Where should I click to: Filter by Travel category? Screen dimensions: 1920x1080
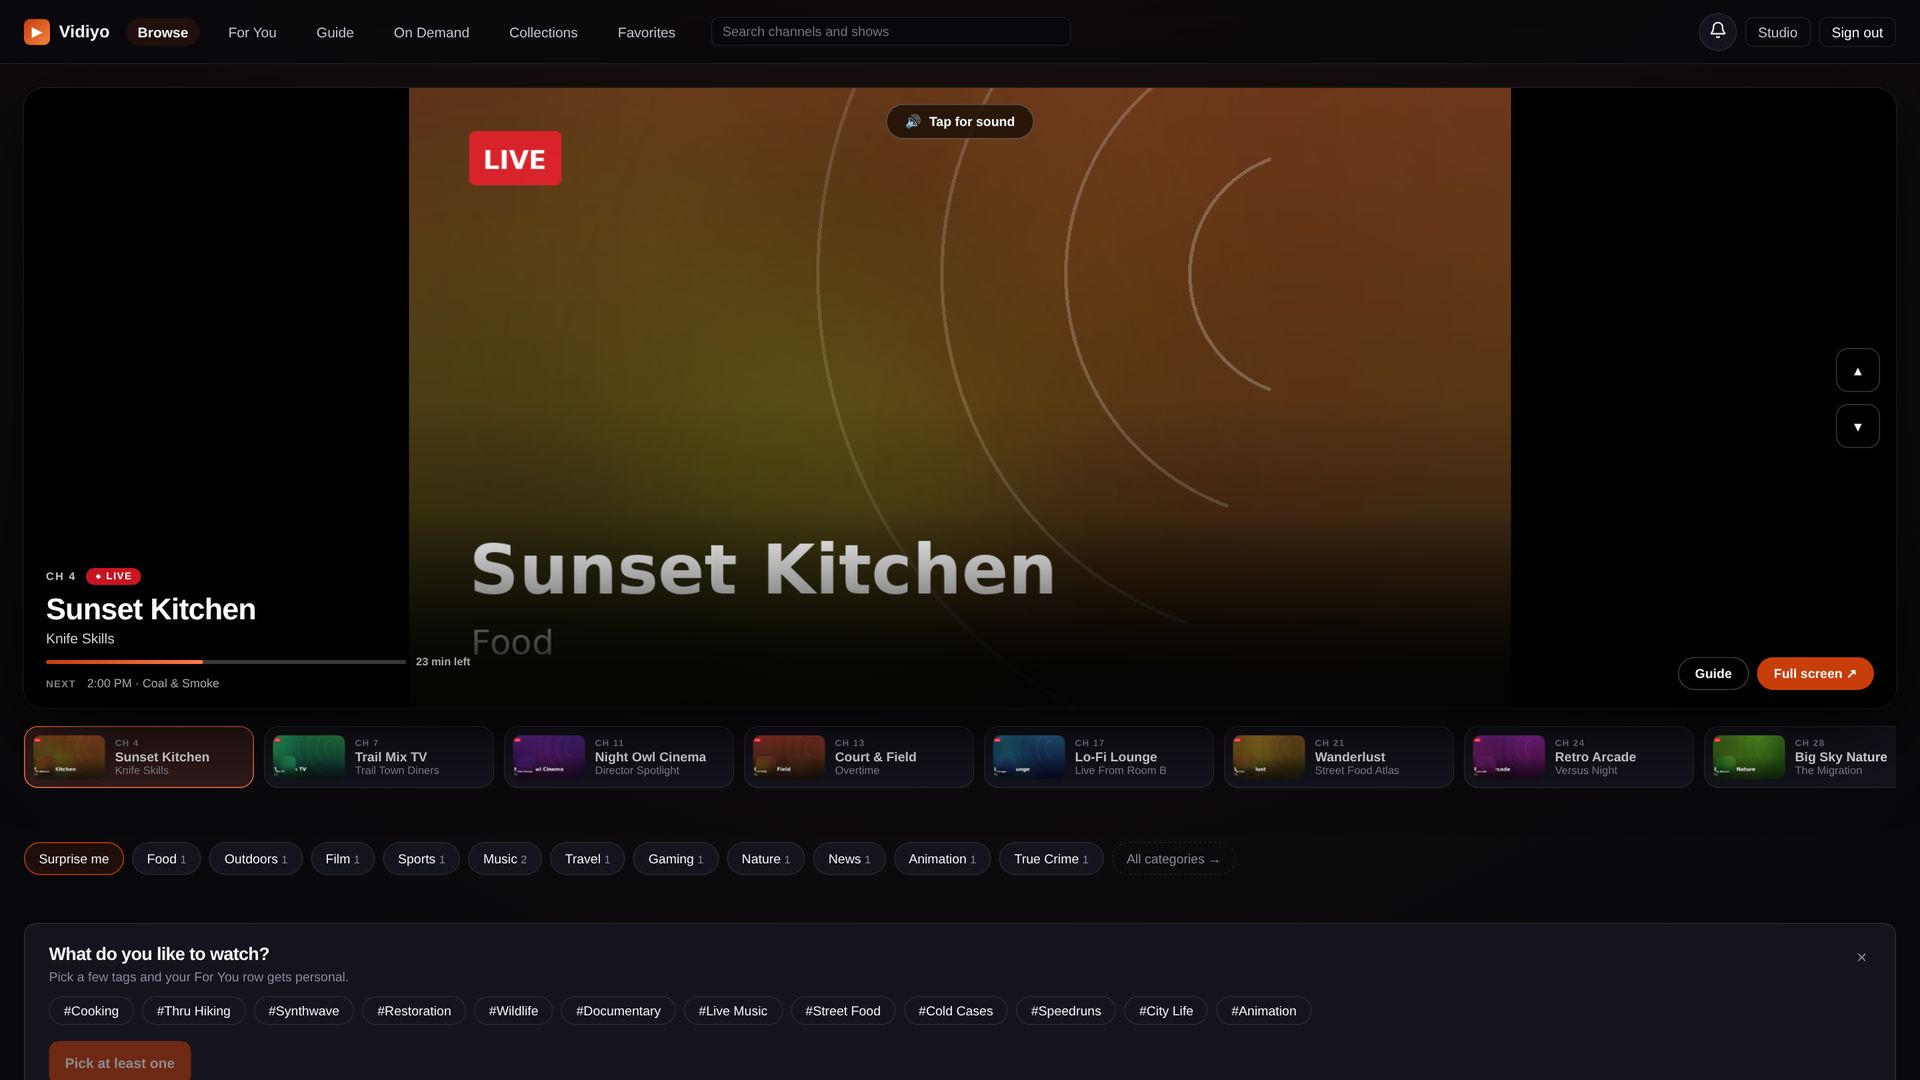coord(587,858)
